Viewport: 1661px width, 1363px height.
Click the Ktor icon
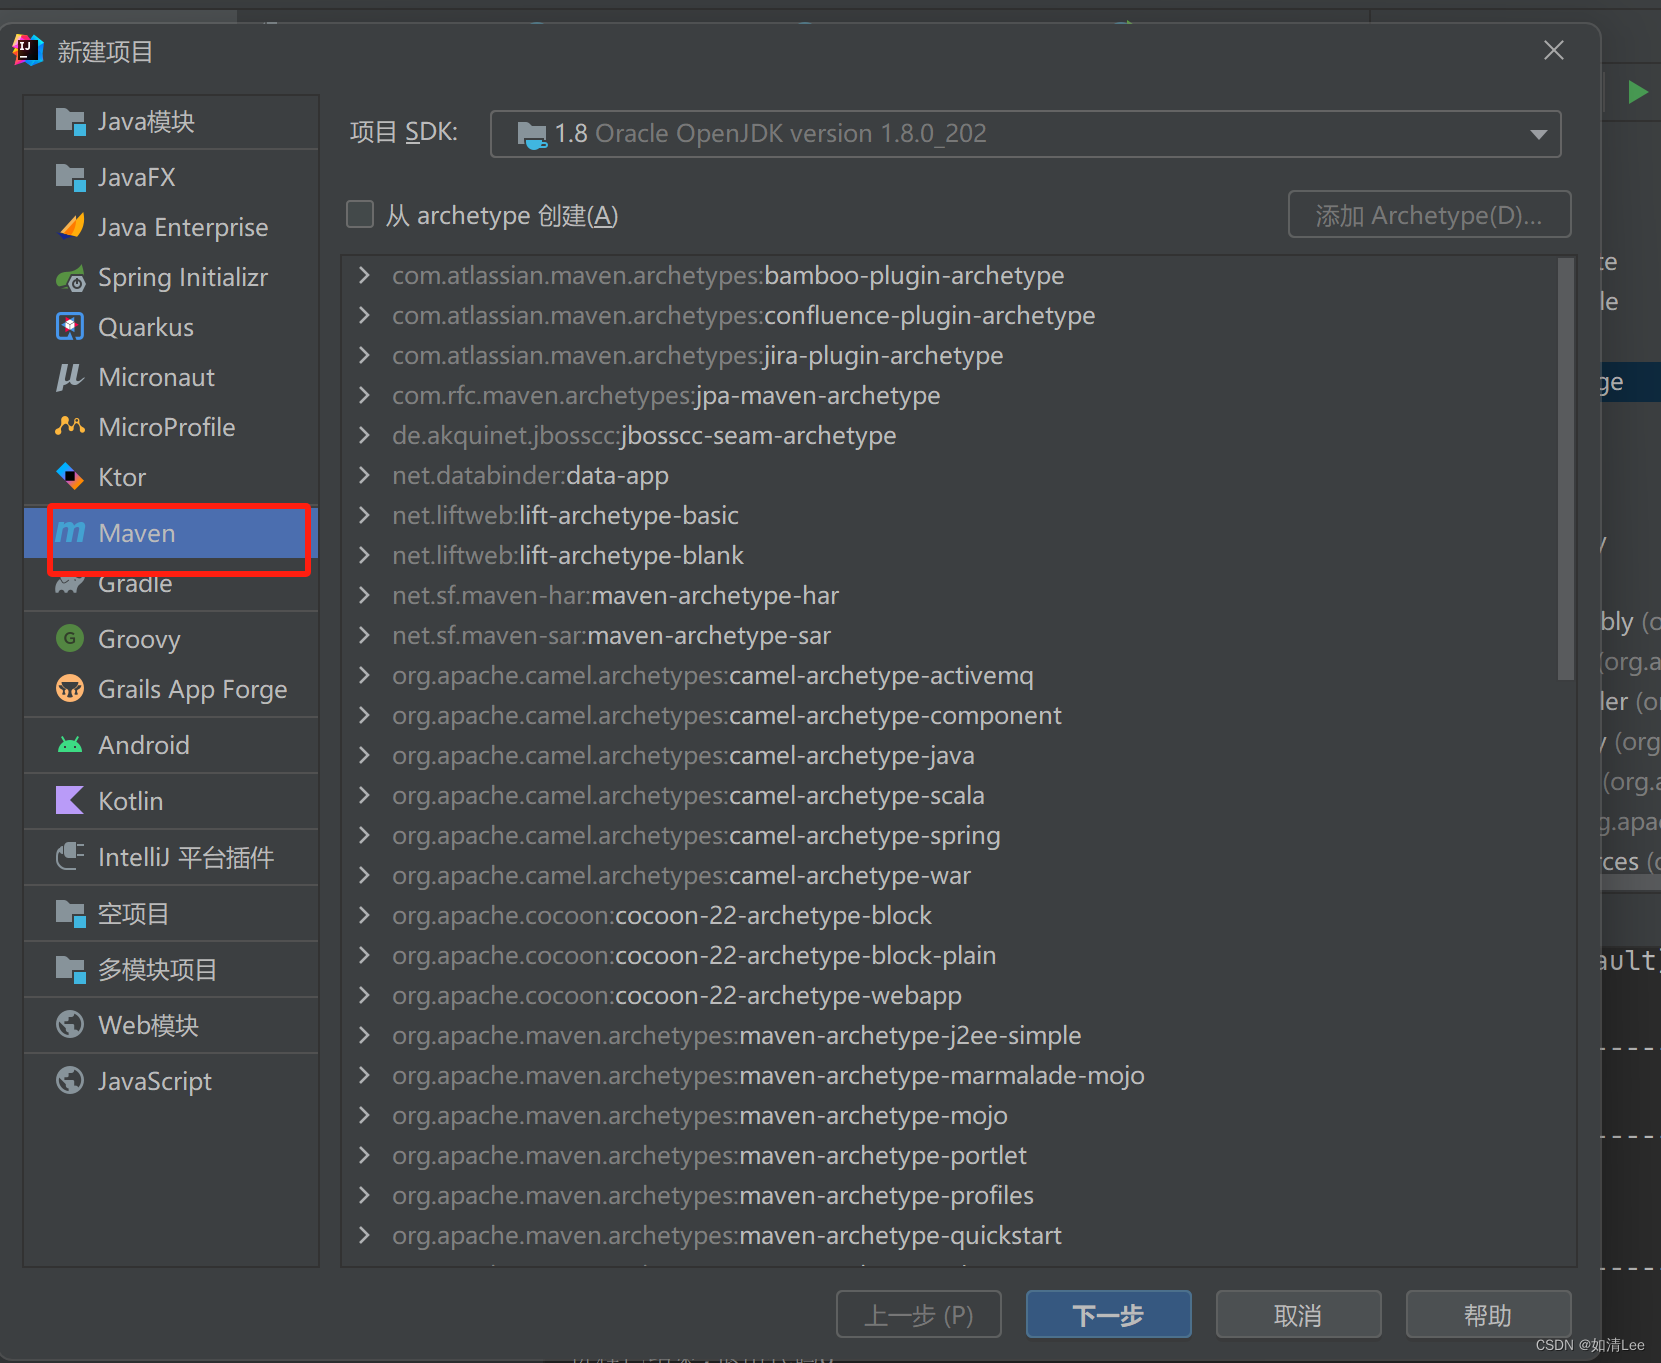pyautogui.click(x=70, y=477)
